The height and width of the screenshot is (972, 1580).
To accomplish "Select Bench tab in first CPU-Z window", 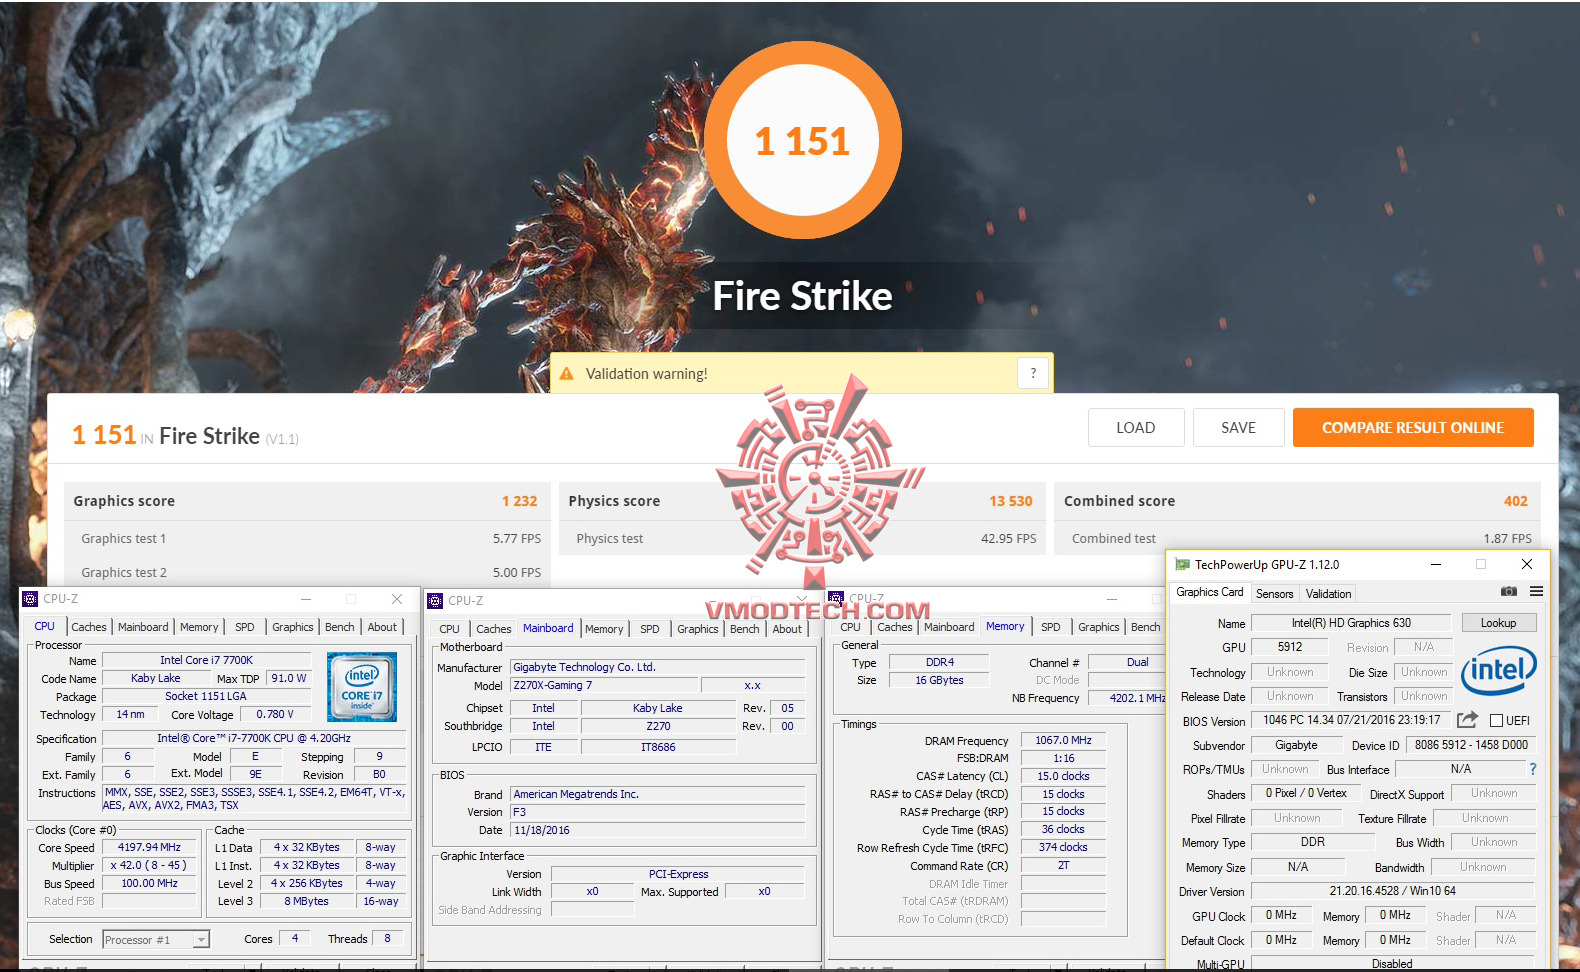I will [x=340, y=627].
